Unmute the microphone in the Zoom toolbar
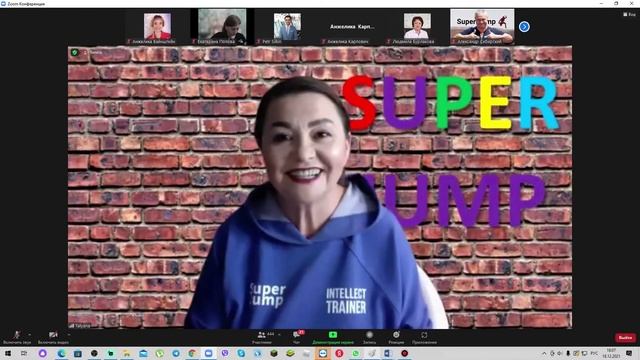Image resolution: width=640 pixels, height=360 pixels. point(17,338)
